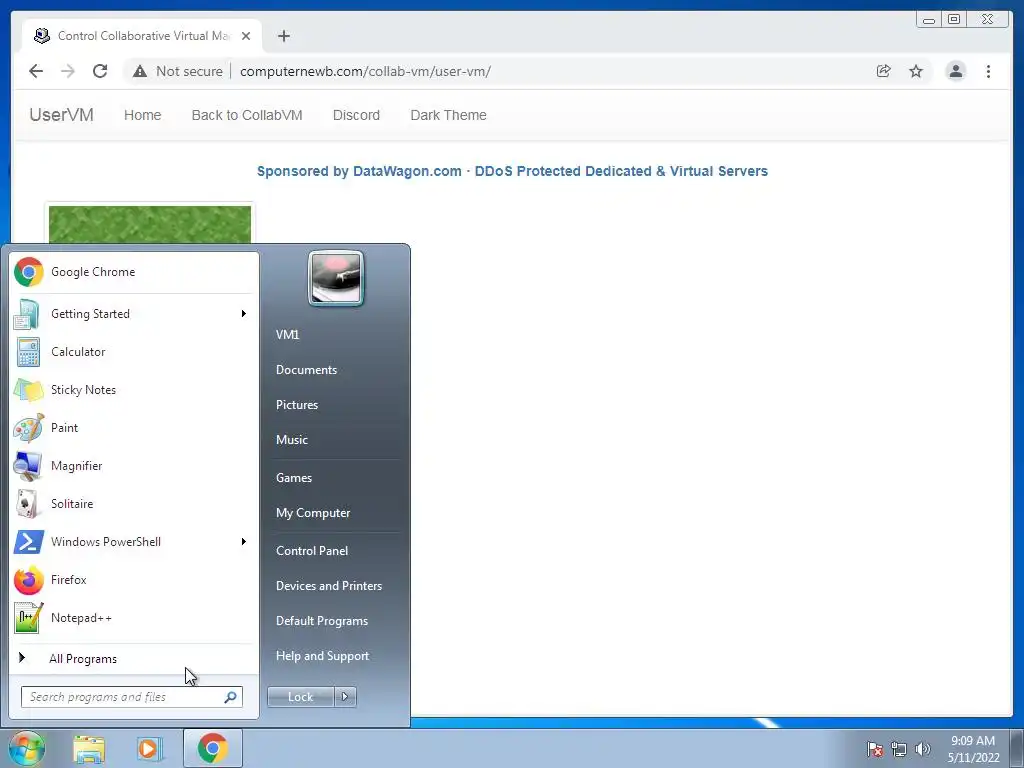Open Help and Support
Screen dimensions: 1024x768
(x=323, y=656)
